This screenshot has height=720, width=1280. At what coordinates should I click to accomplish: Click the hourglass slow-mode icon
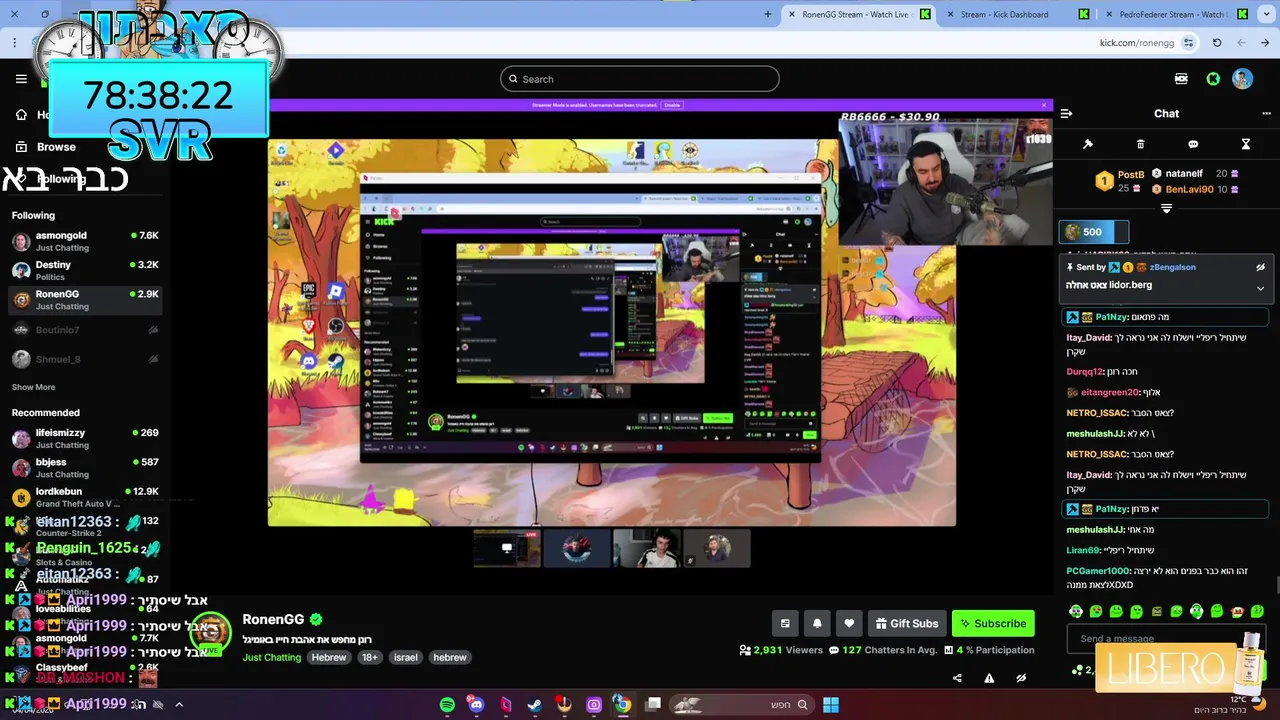[1246, 144]
